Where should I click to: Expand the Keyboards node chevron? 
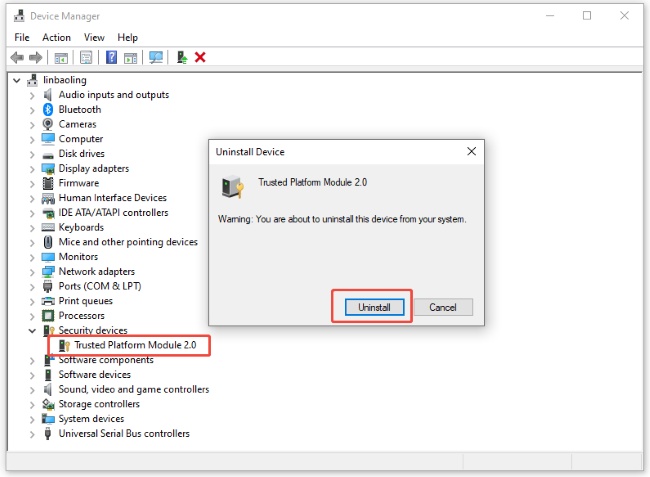coord(32,228)
